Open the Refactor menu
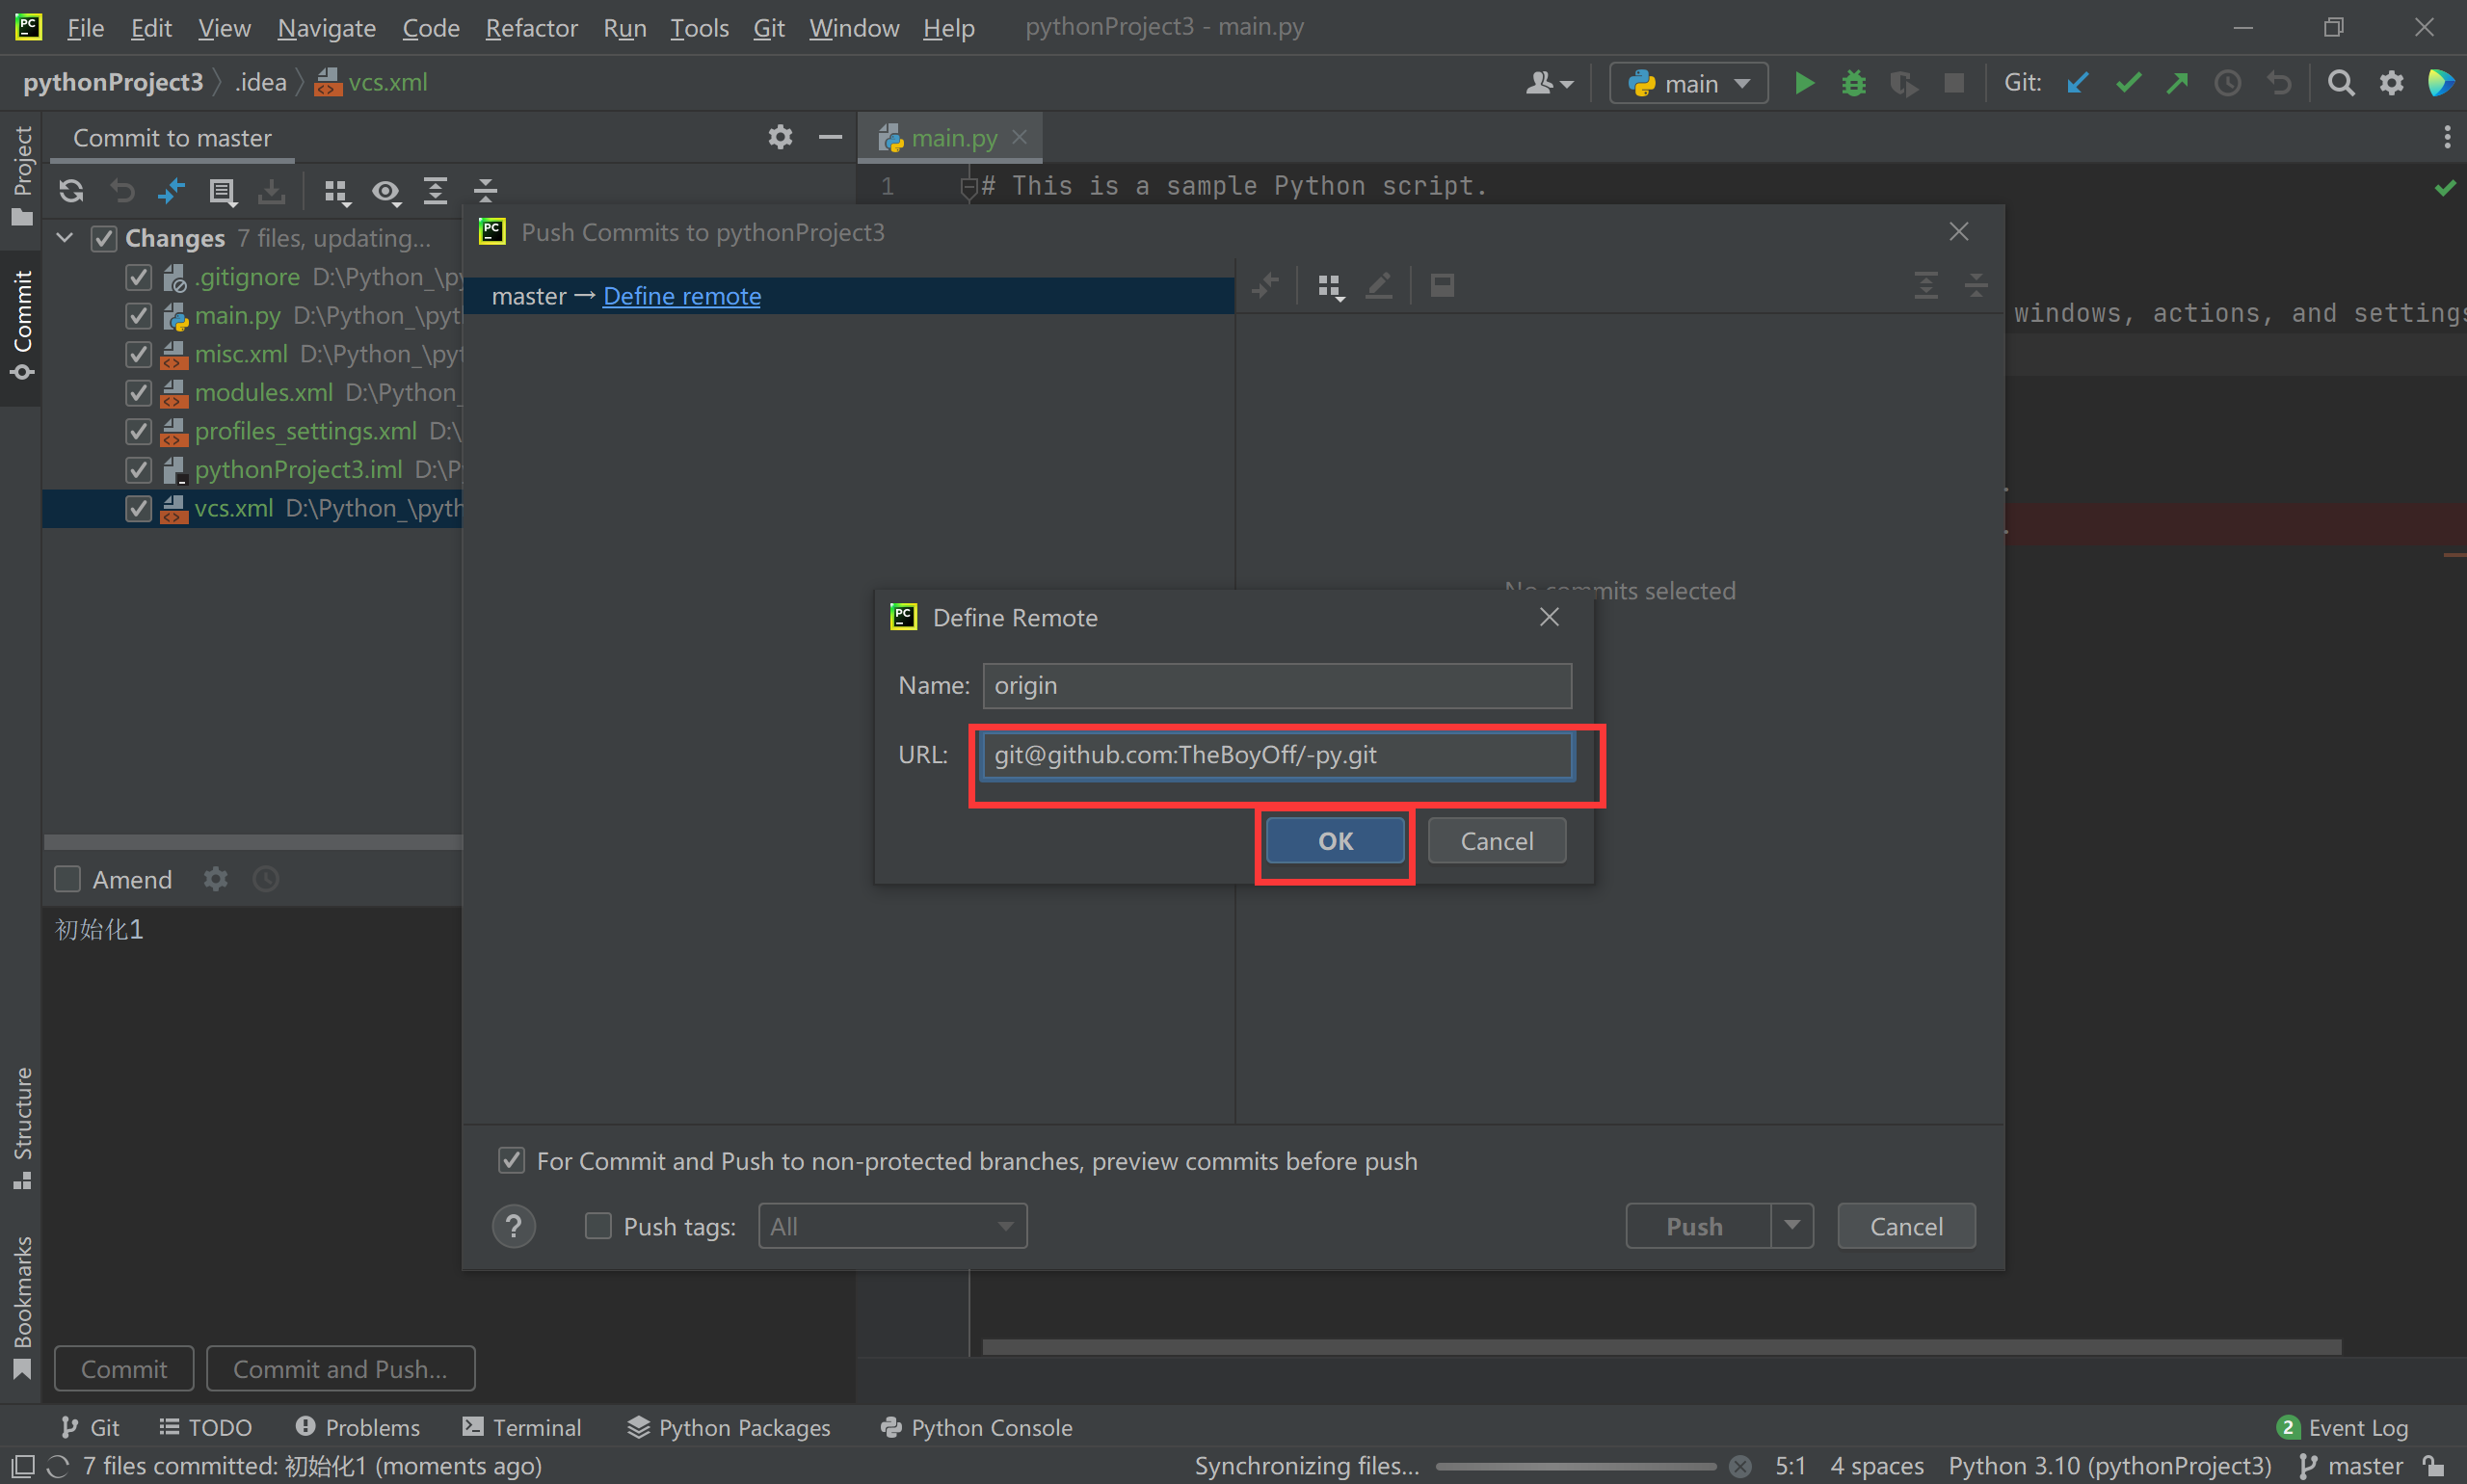The width and height of the screenshot is (2467, 1484). (531, 28)
